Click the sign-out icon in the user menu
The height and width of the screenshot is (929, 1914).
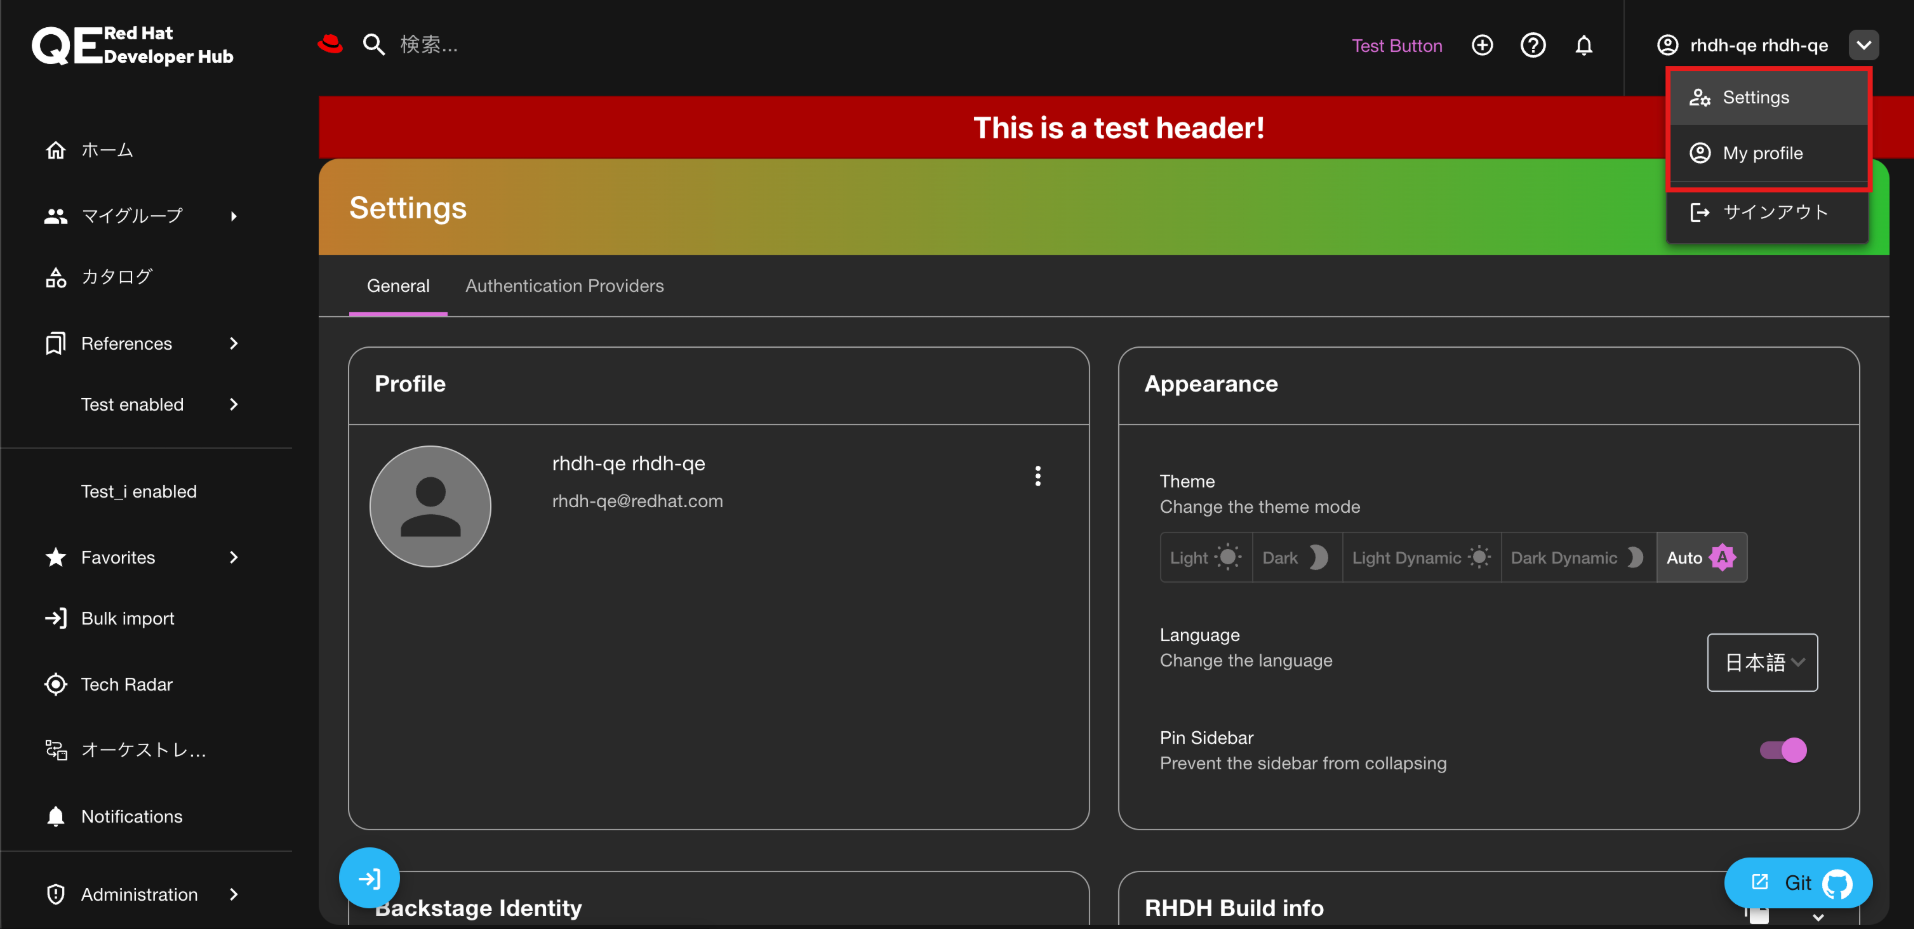1699,212
